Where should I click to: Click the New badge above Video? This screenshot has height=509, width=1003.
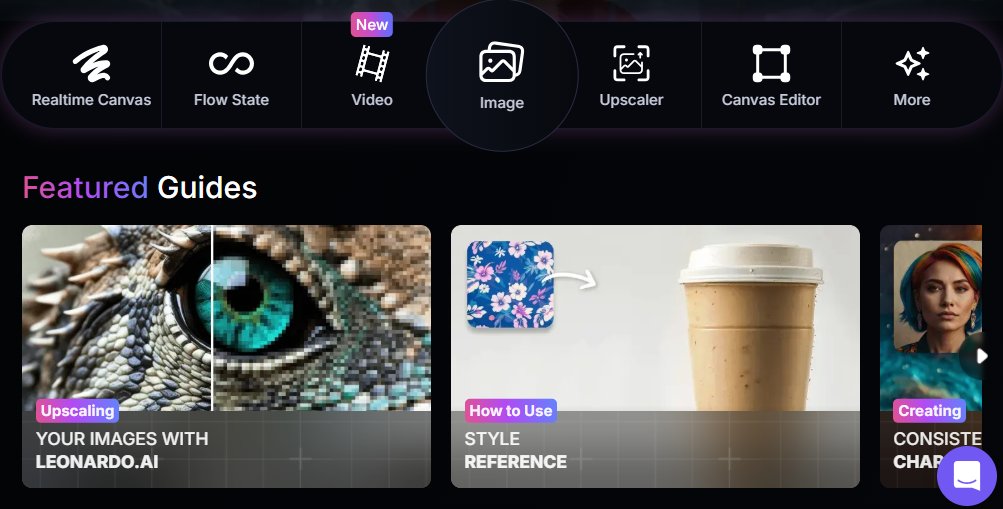tap(372, 24)
